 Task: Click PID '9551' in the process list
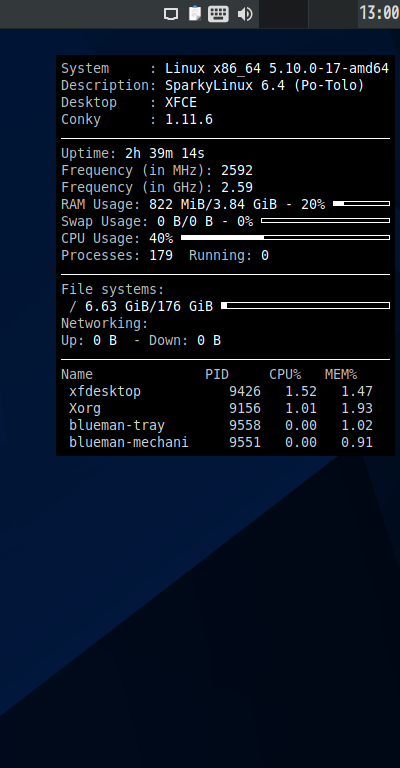tap(245, 442)
